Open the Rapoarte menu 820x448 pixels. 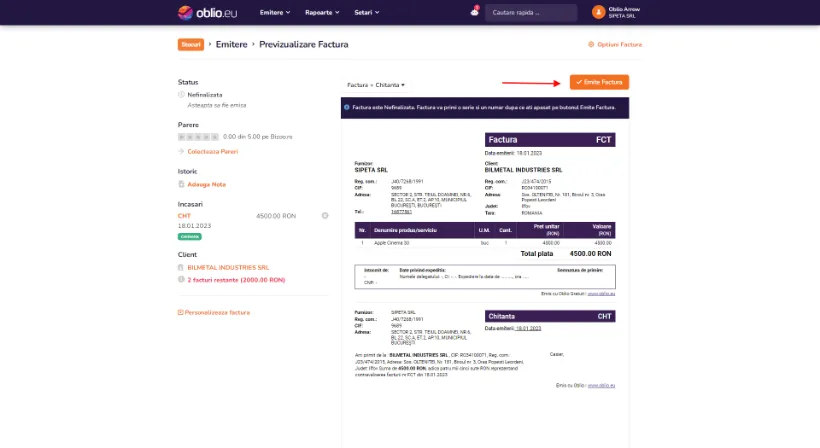coord(322,12)
